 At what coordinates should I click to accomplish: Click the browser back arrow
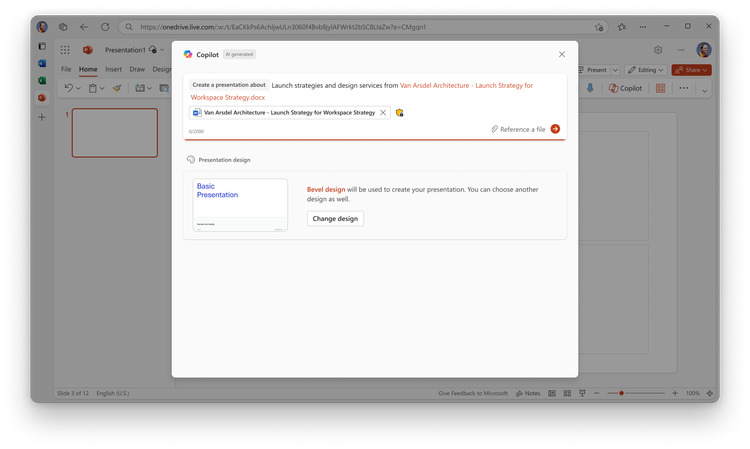coord(84,27)
